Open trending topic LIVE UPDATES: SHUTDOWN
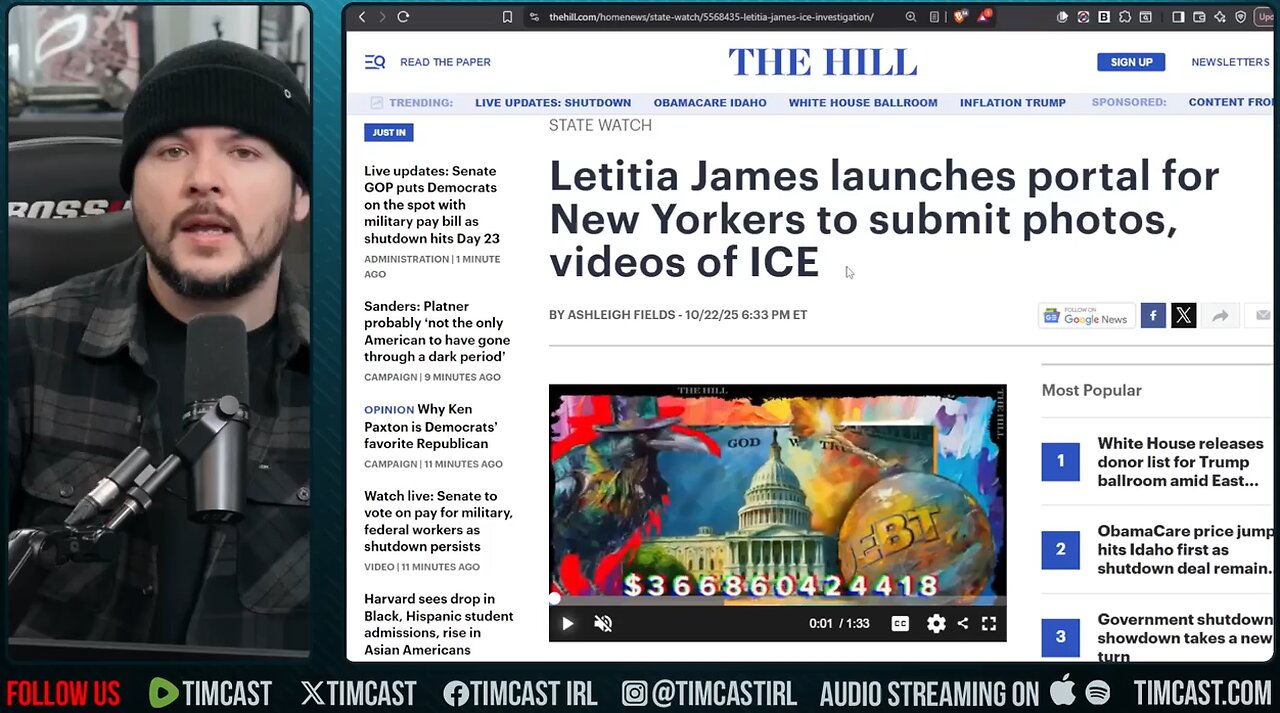The image size is (1280, 713). pos(553,102)
